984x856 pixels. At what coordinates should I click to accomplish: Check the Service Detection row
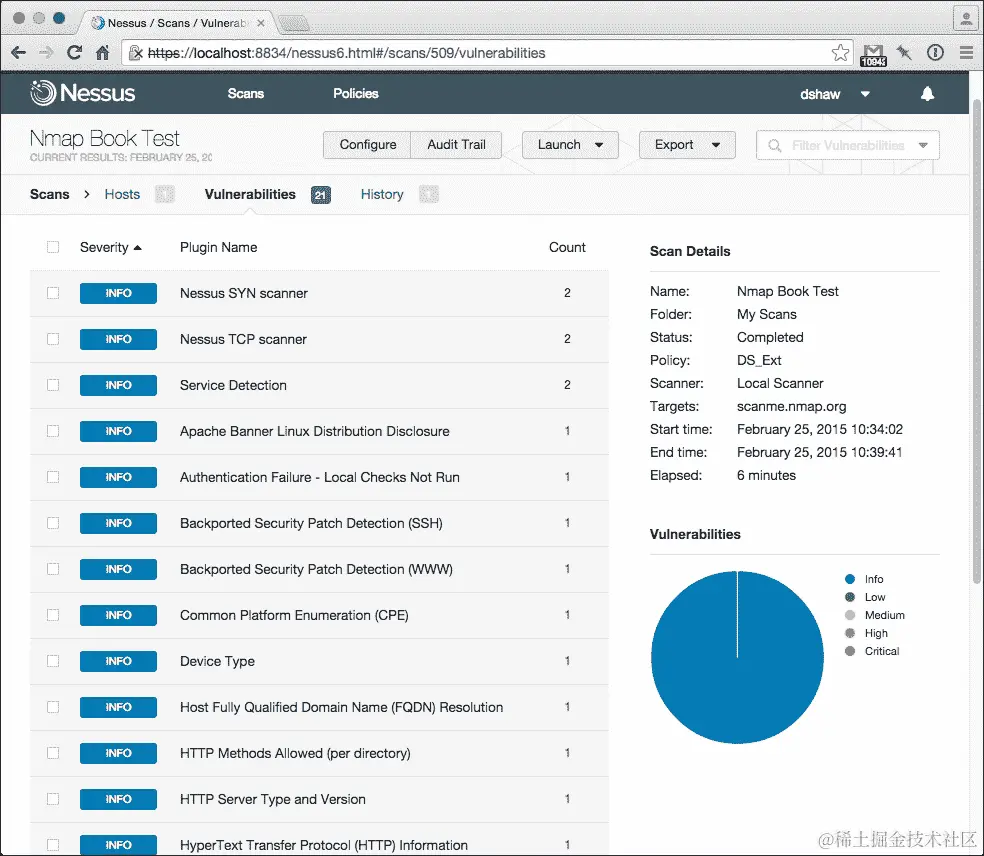pos(53,385)
